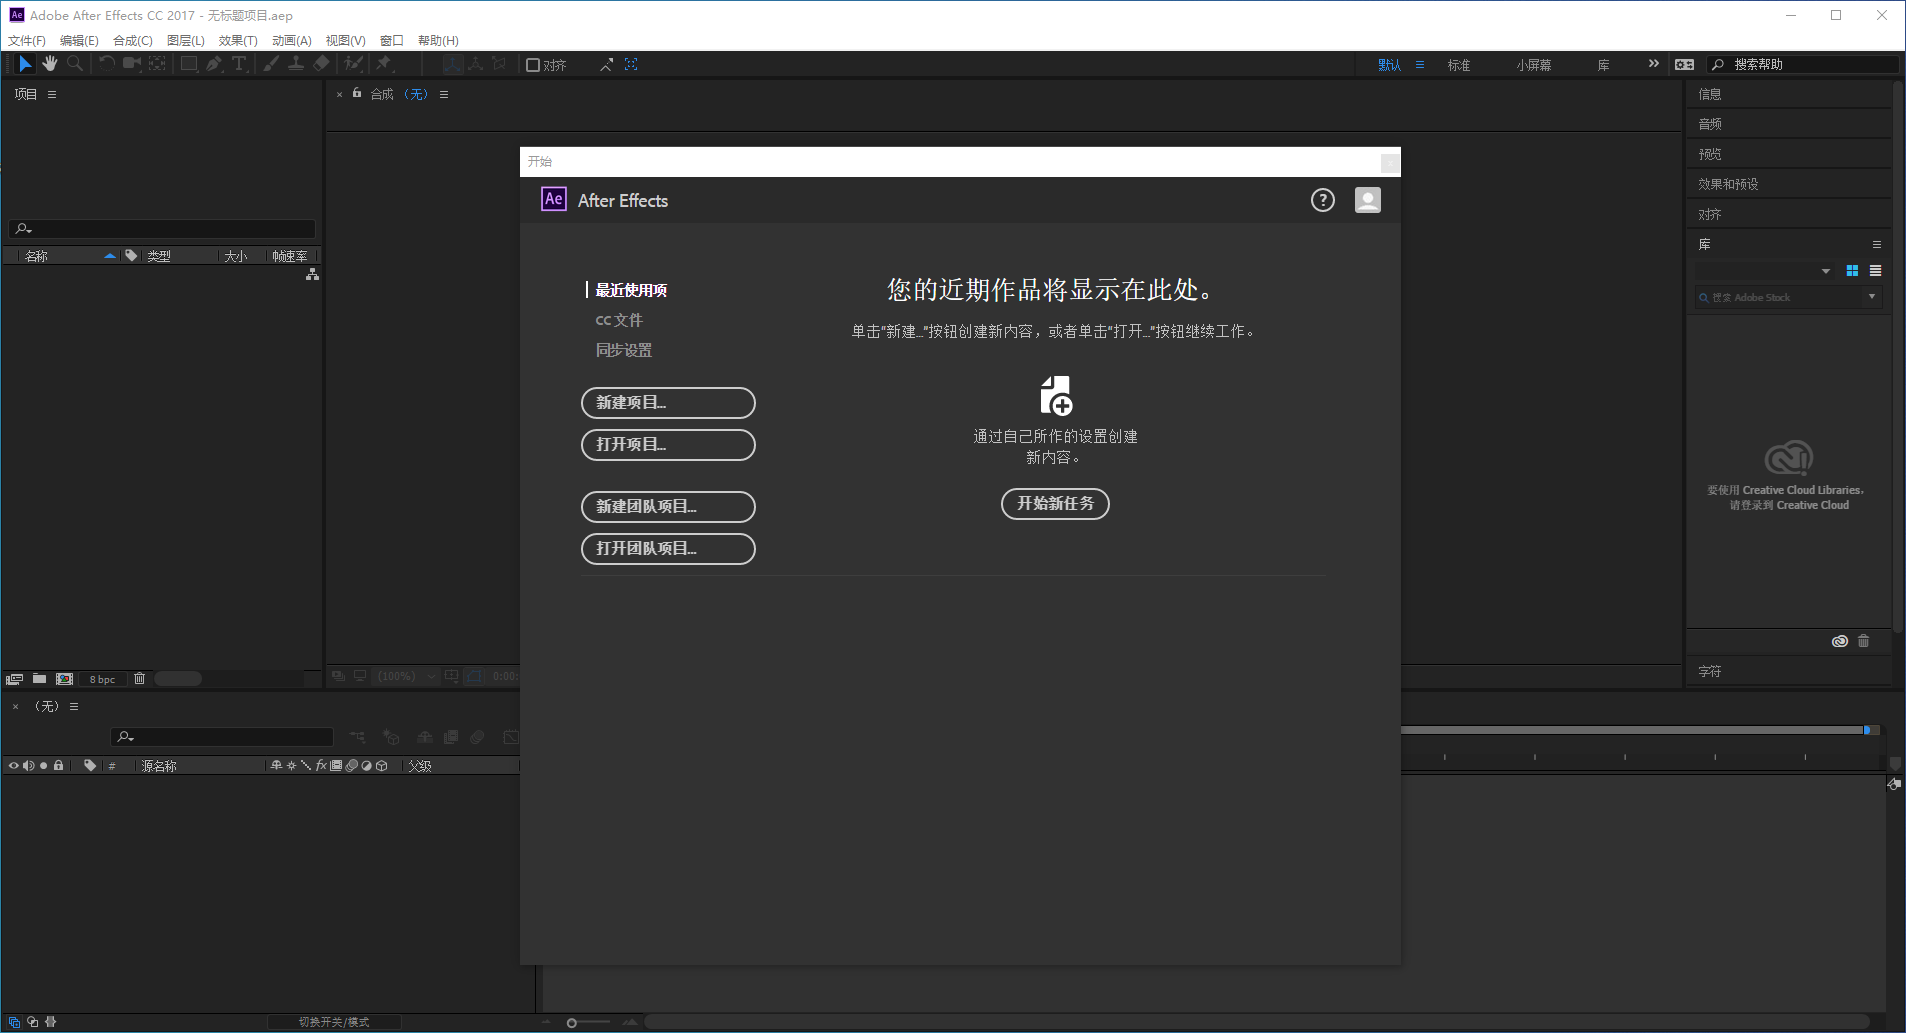Open the 窗口 menu
The width and height of the screenshot is (1906, 1033).
pyautogui.click(x=392, y=40)
